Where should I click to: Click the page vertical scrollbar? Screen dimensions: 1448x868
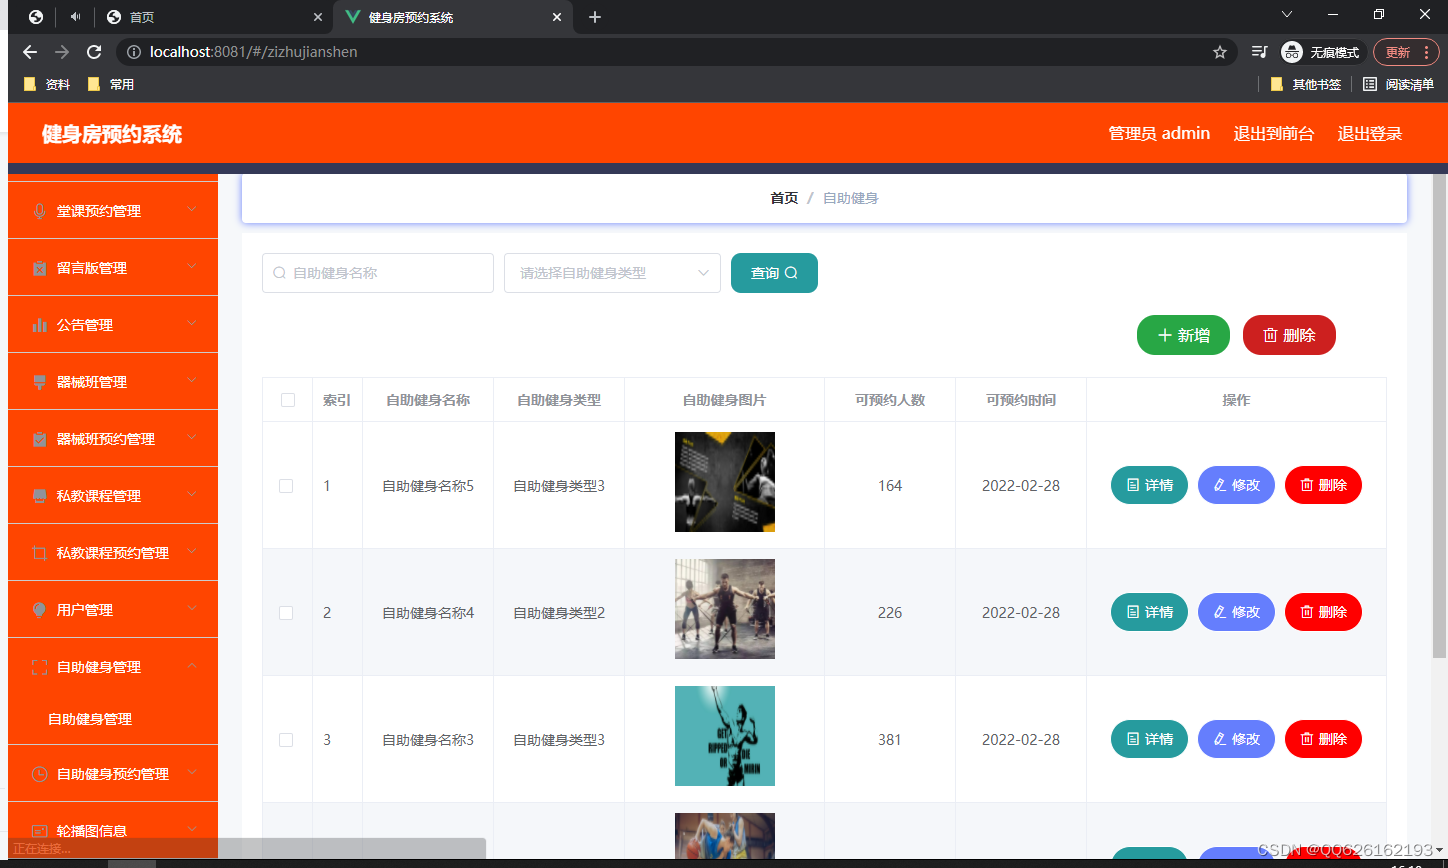1439,415
